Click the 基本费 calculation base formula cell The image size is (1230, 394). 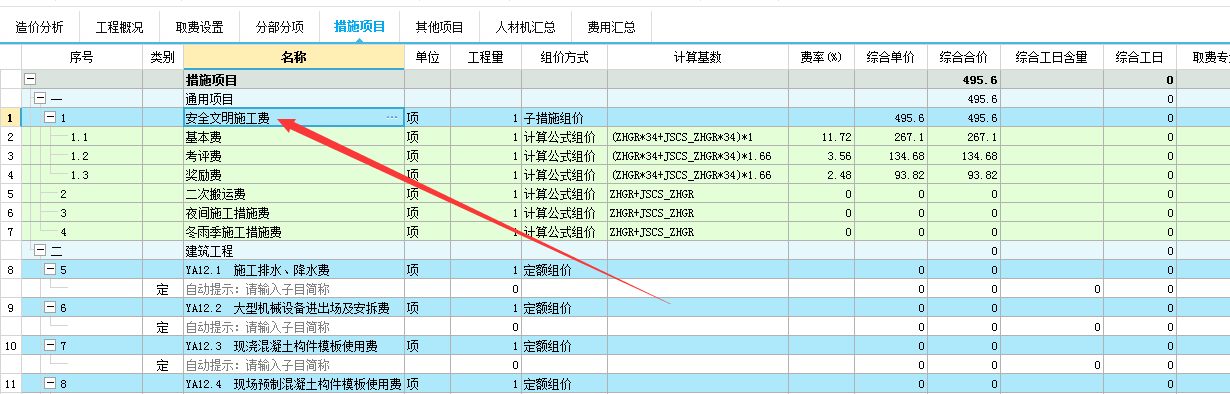pos(697,137)
